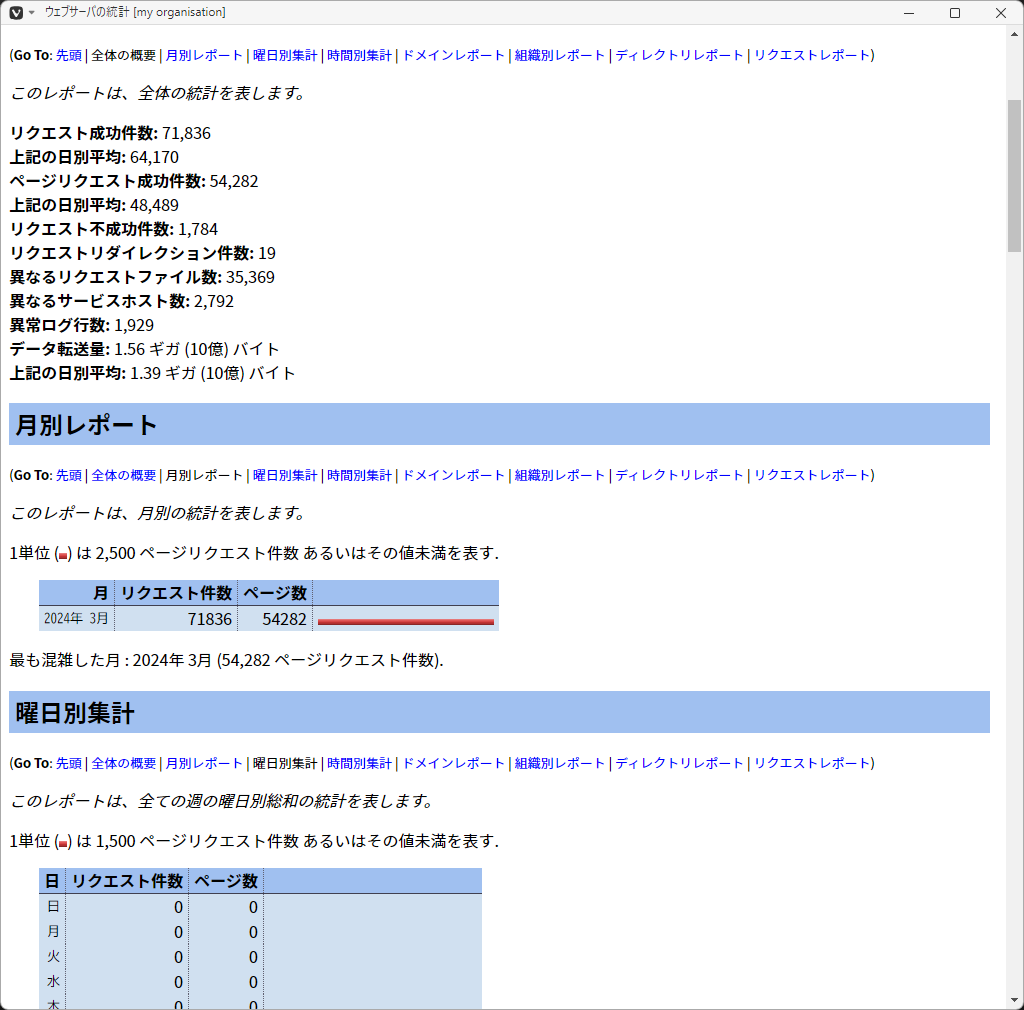Click the このレポートは、月別の統計を表します description
The height and width of the screenshot is (1010, 1024).
157,513
